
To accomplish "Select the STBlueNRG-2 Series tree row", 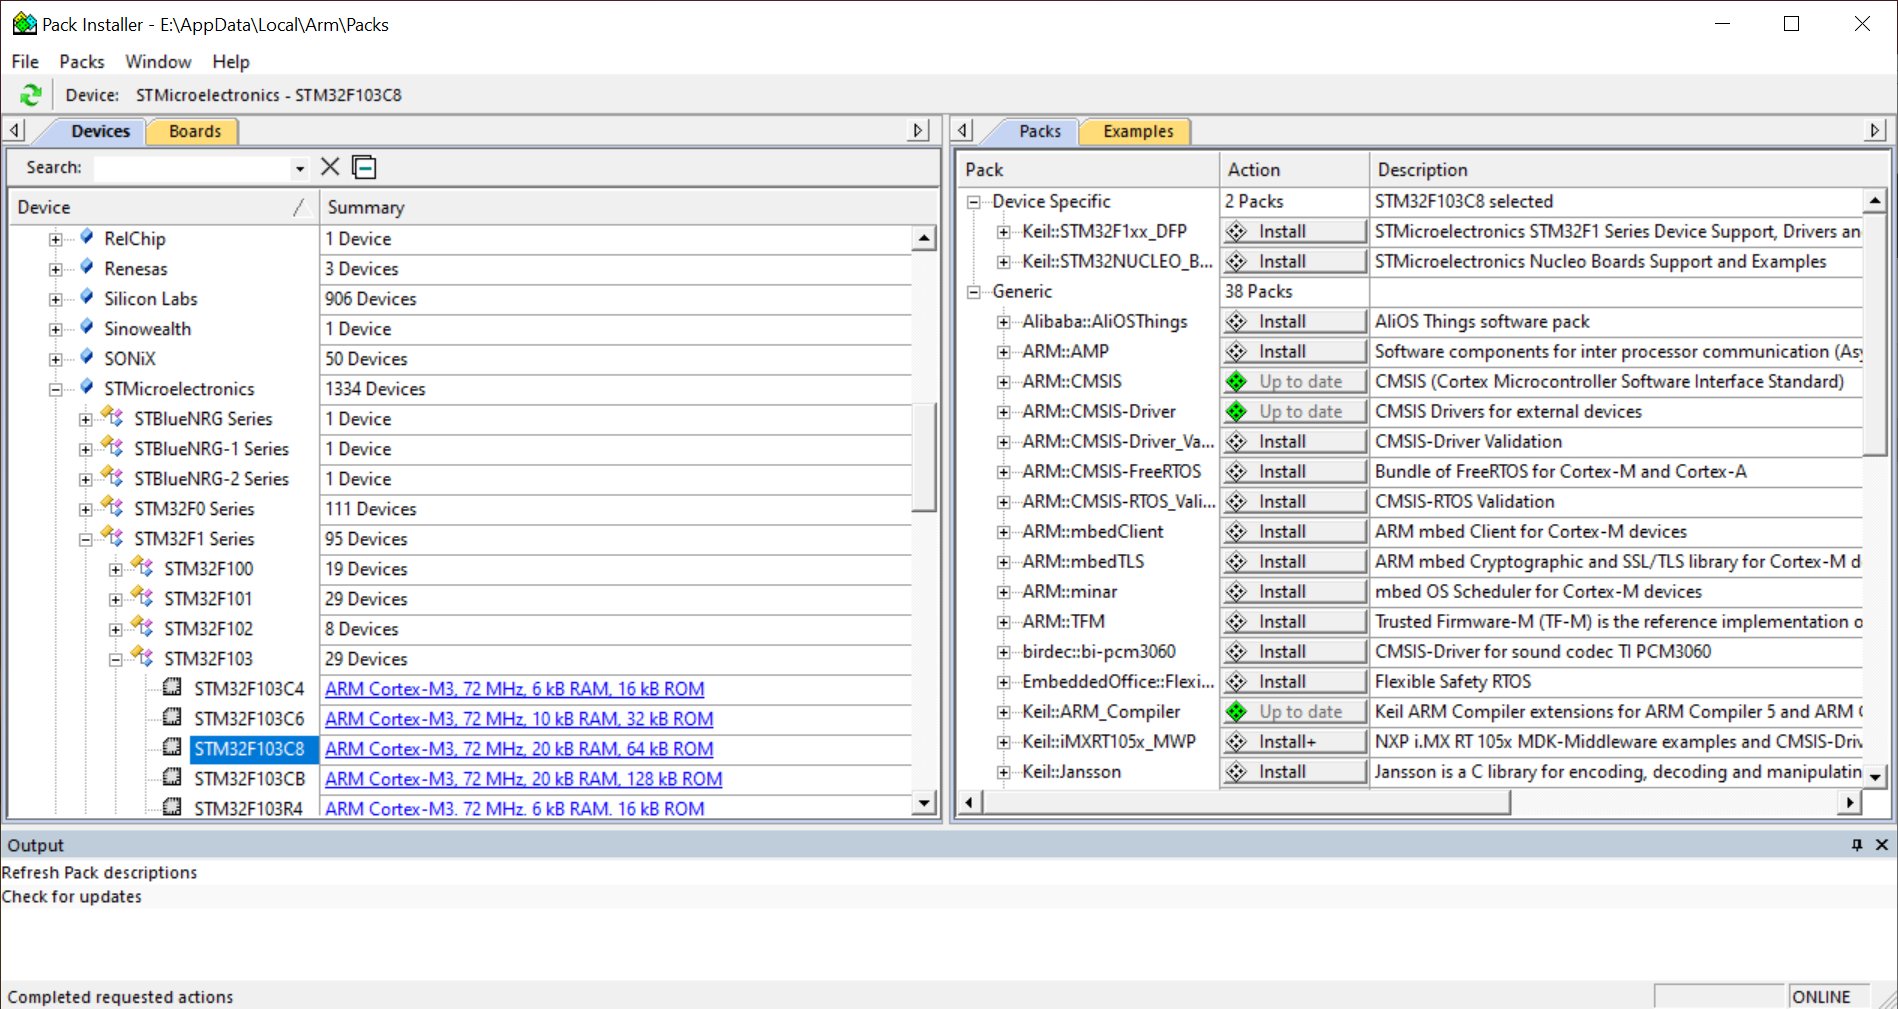I will pos(211,479).
